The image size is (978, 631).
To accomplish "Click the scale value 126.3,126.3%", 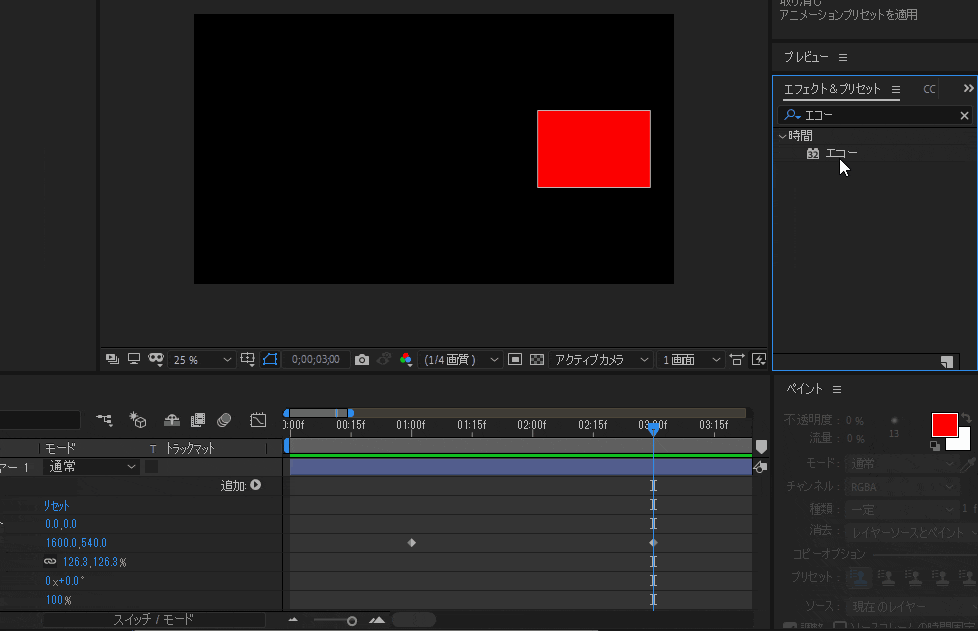I will point(94,562).
